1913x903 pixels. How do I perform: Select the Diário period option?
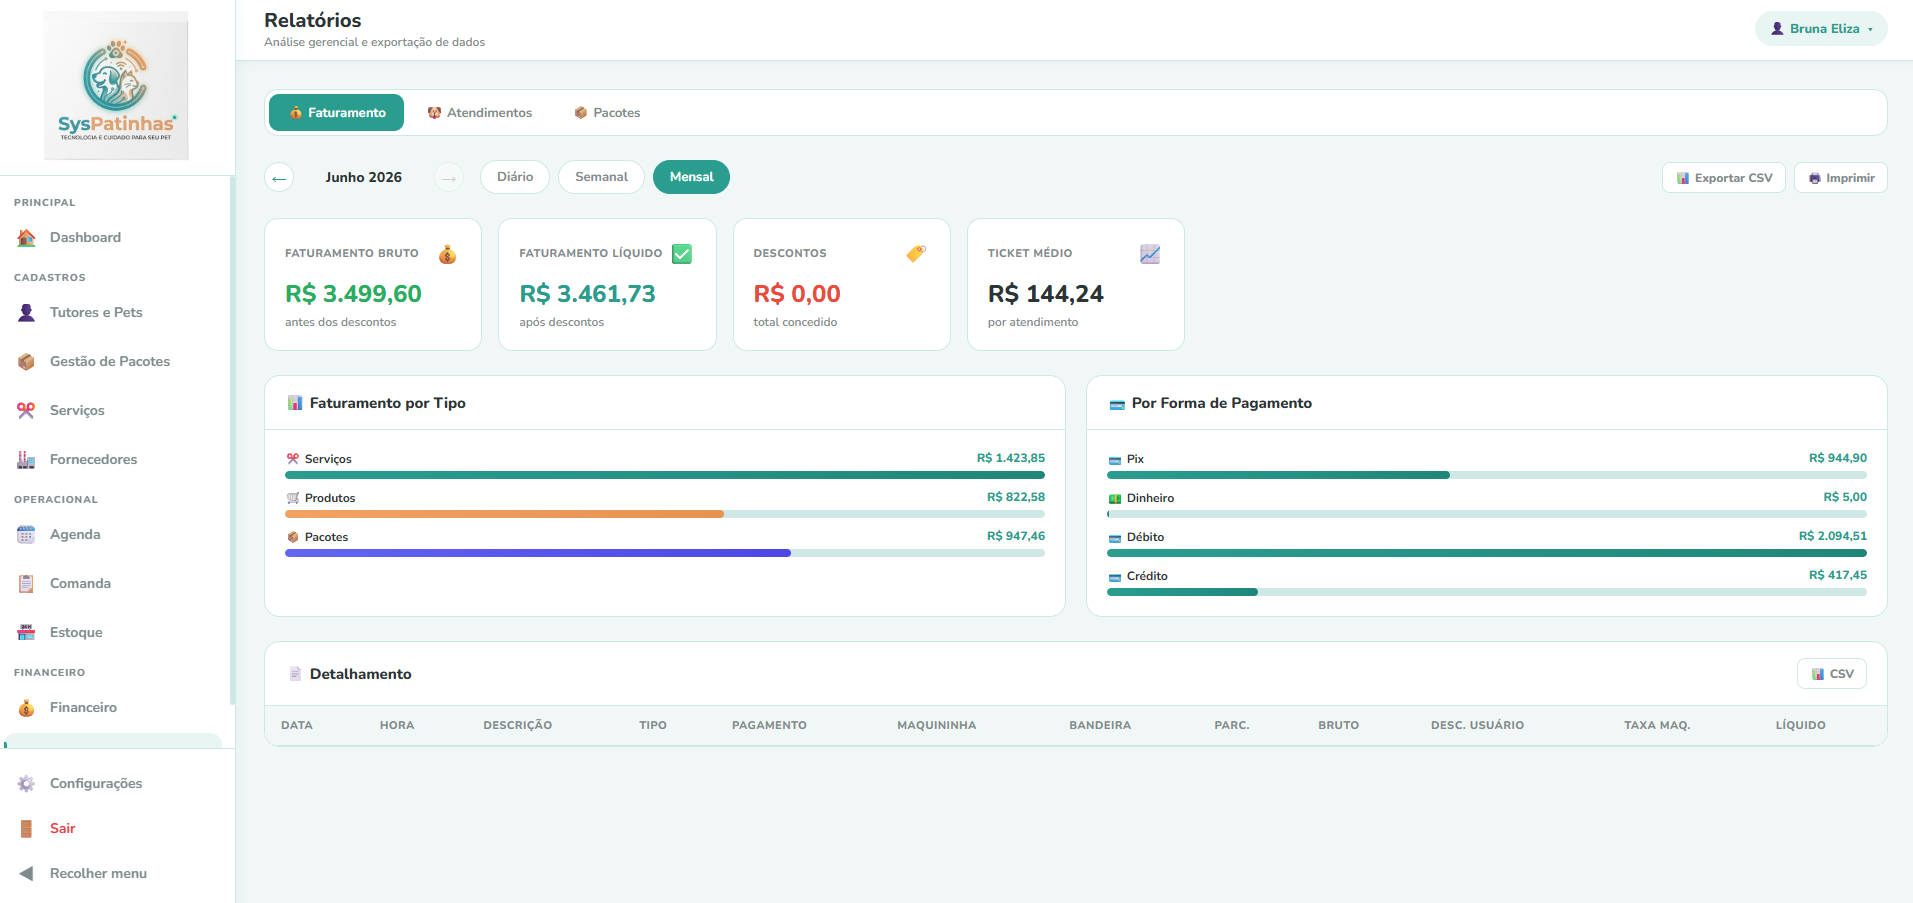tap(515, 177)
